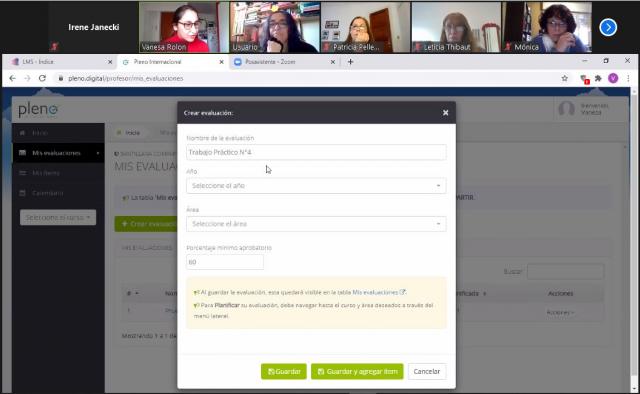
Task: Open a new browser tab
Action: coord(350,62)
